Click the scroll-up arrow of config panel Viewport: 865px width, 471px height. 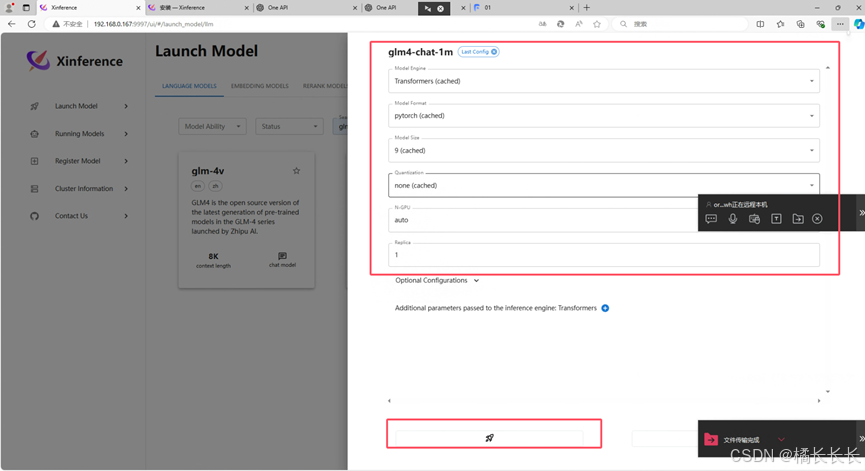(x=827, y=68)
